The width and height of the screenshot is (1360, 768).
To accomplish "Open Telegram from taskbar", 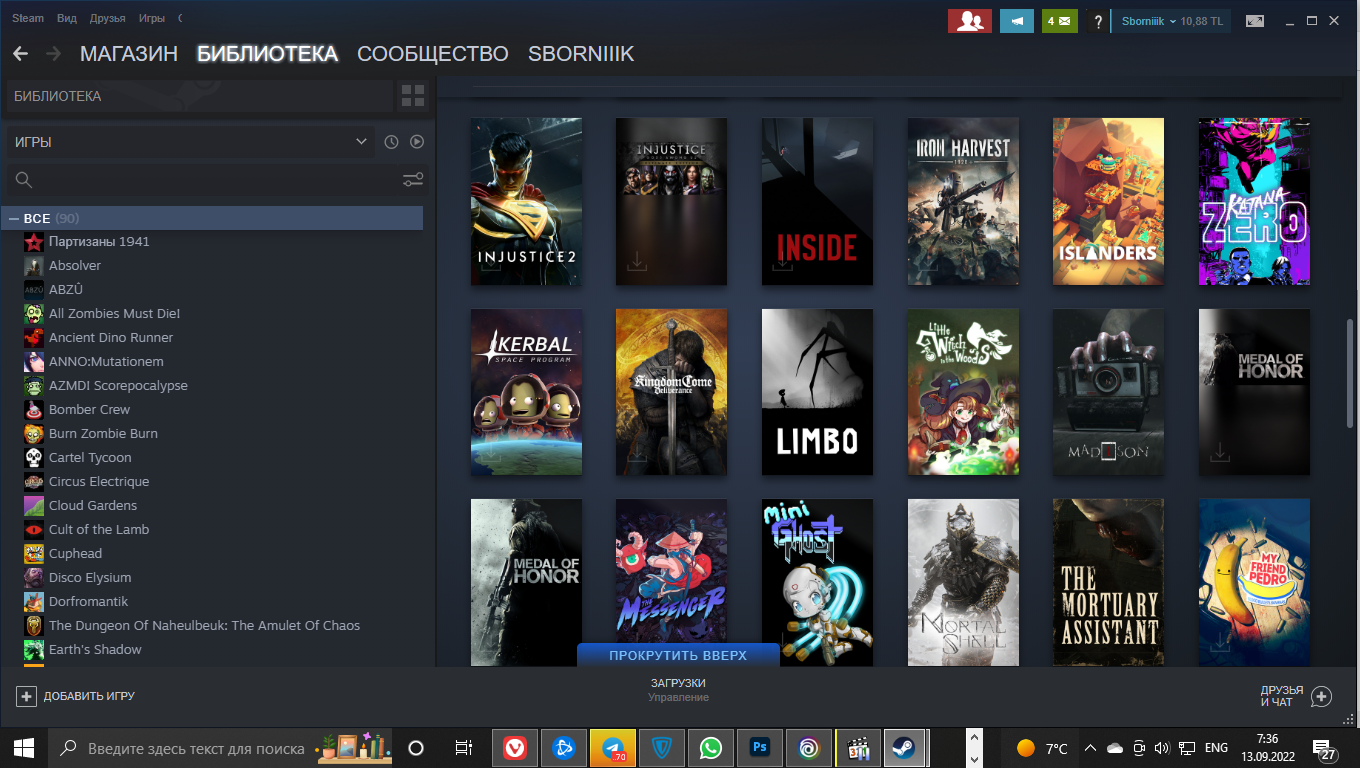I will tap(613, 748).
